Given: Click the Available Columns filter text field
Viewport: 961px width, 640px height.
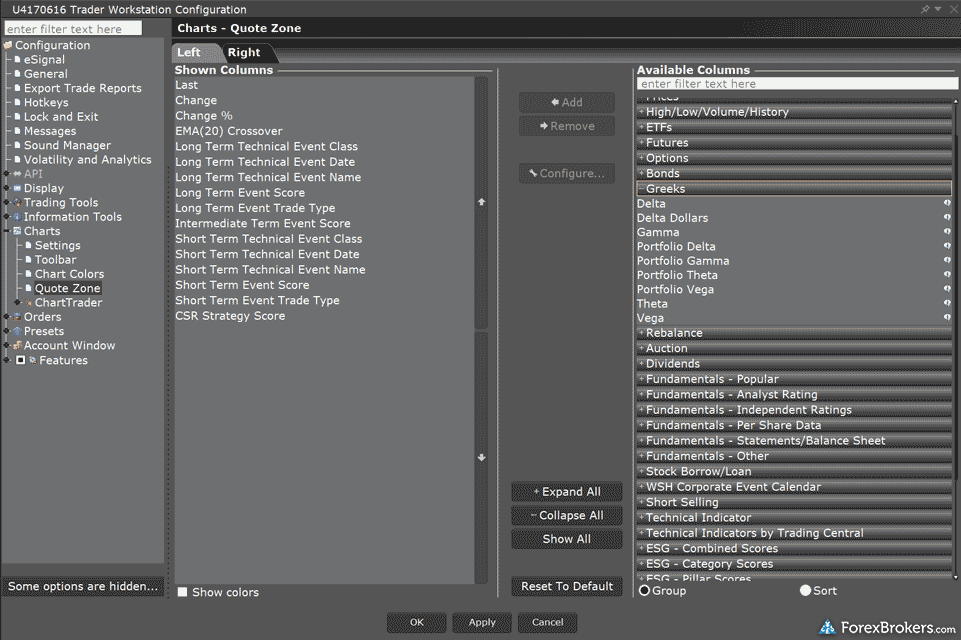Looking at the screenshot, I should pos(796,84).
